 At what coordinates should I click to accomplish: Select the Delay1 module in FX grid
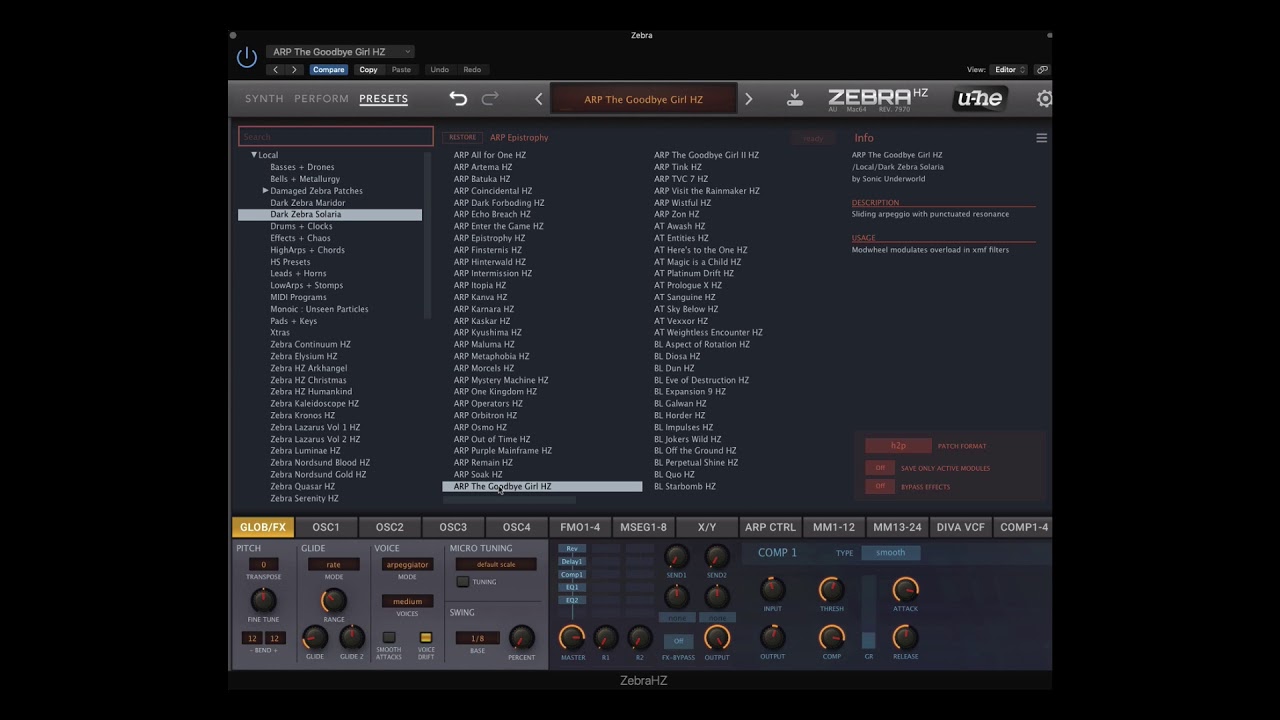[x=572, y=562]
